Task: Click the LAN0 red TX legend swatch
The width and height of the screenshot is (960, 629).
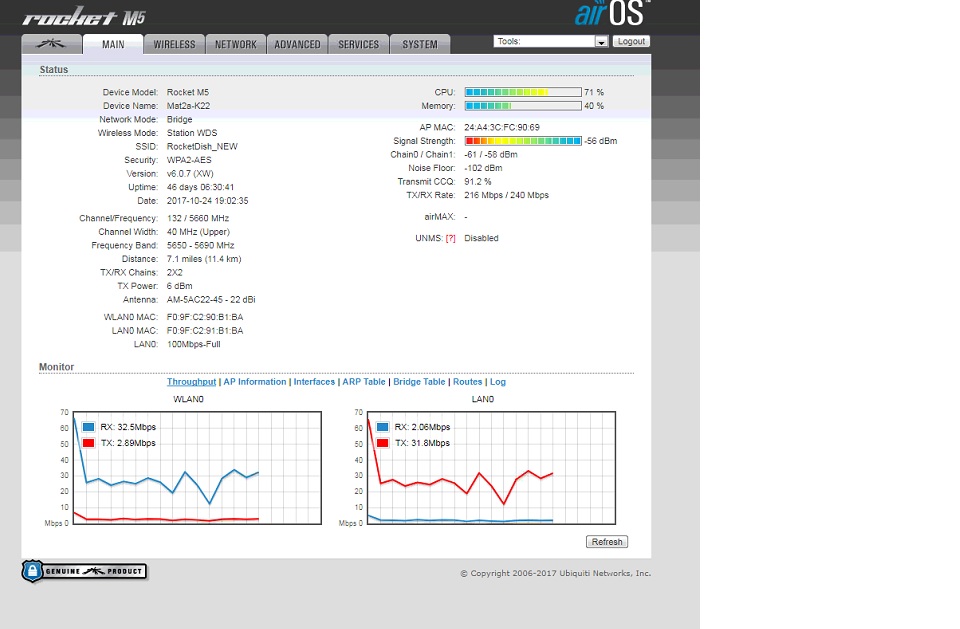Action: pyautogui.click(x=383, y=443)
